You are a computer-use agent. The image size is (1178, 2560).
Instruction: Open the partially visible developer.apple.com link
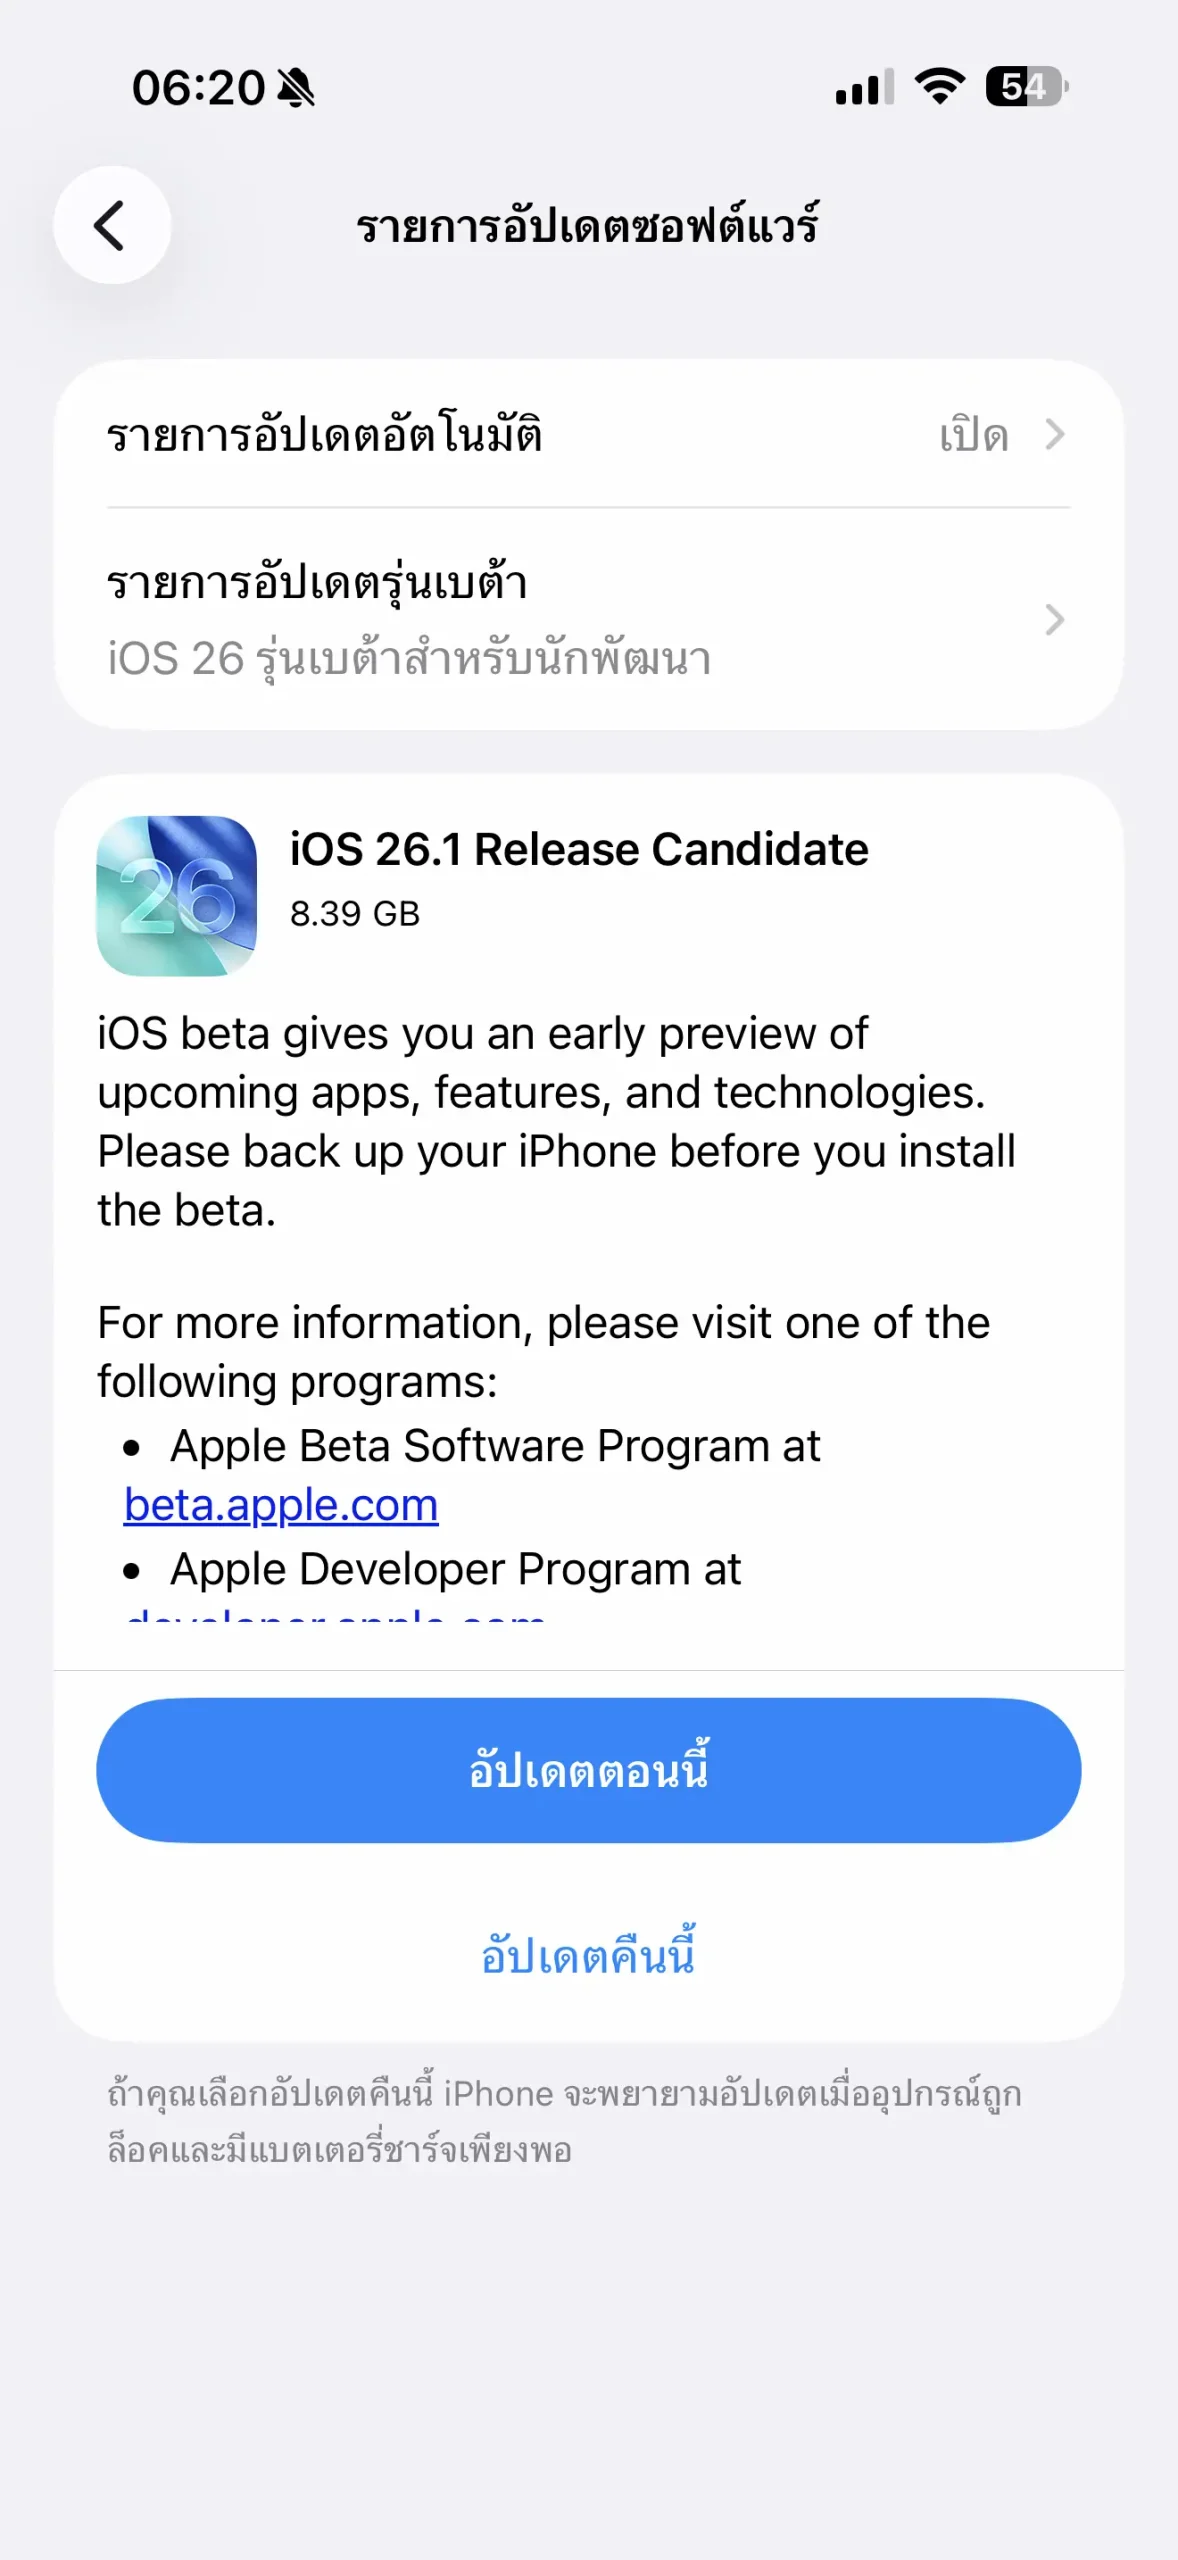(x=335, y=1614)
